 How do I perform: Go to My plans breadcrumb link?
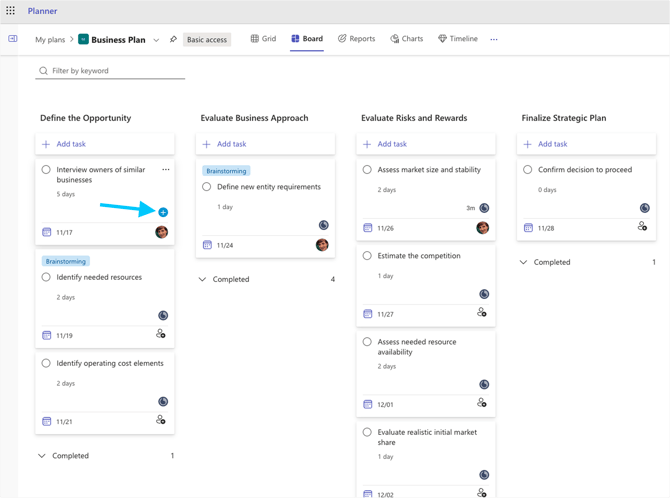(50, 40)
